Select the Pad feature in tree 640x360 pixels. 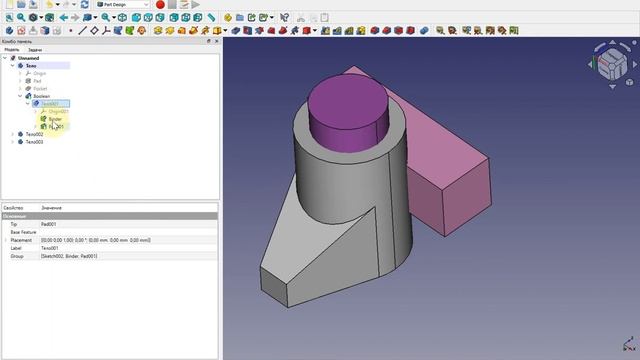[x=37, y=81]
